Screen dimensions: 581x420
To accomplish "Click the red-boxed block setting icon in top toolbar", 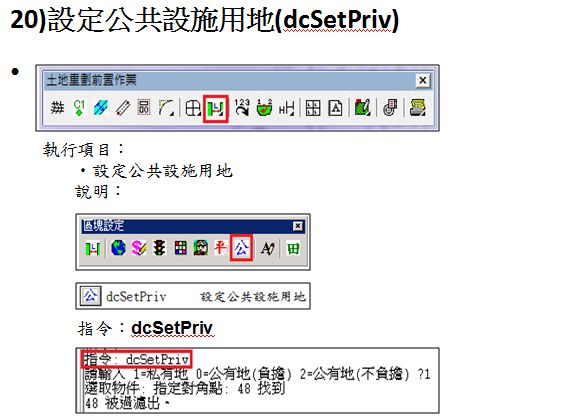I will (x=215, y=109).
